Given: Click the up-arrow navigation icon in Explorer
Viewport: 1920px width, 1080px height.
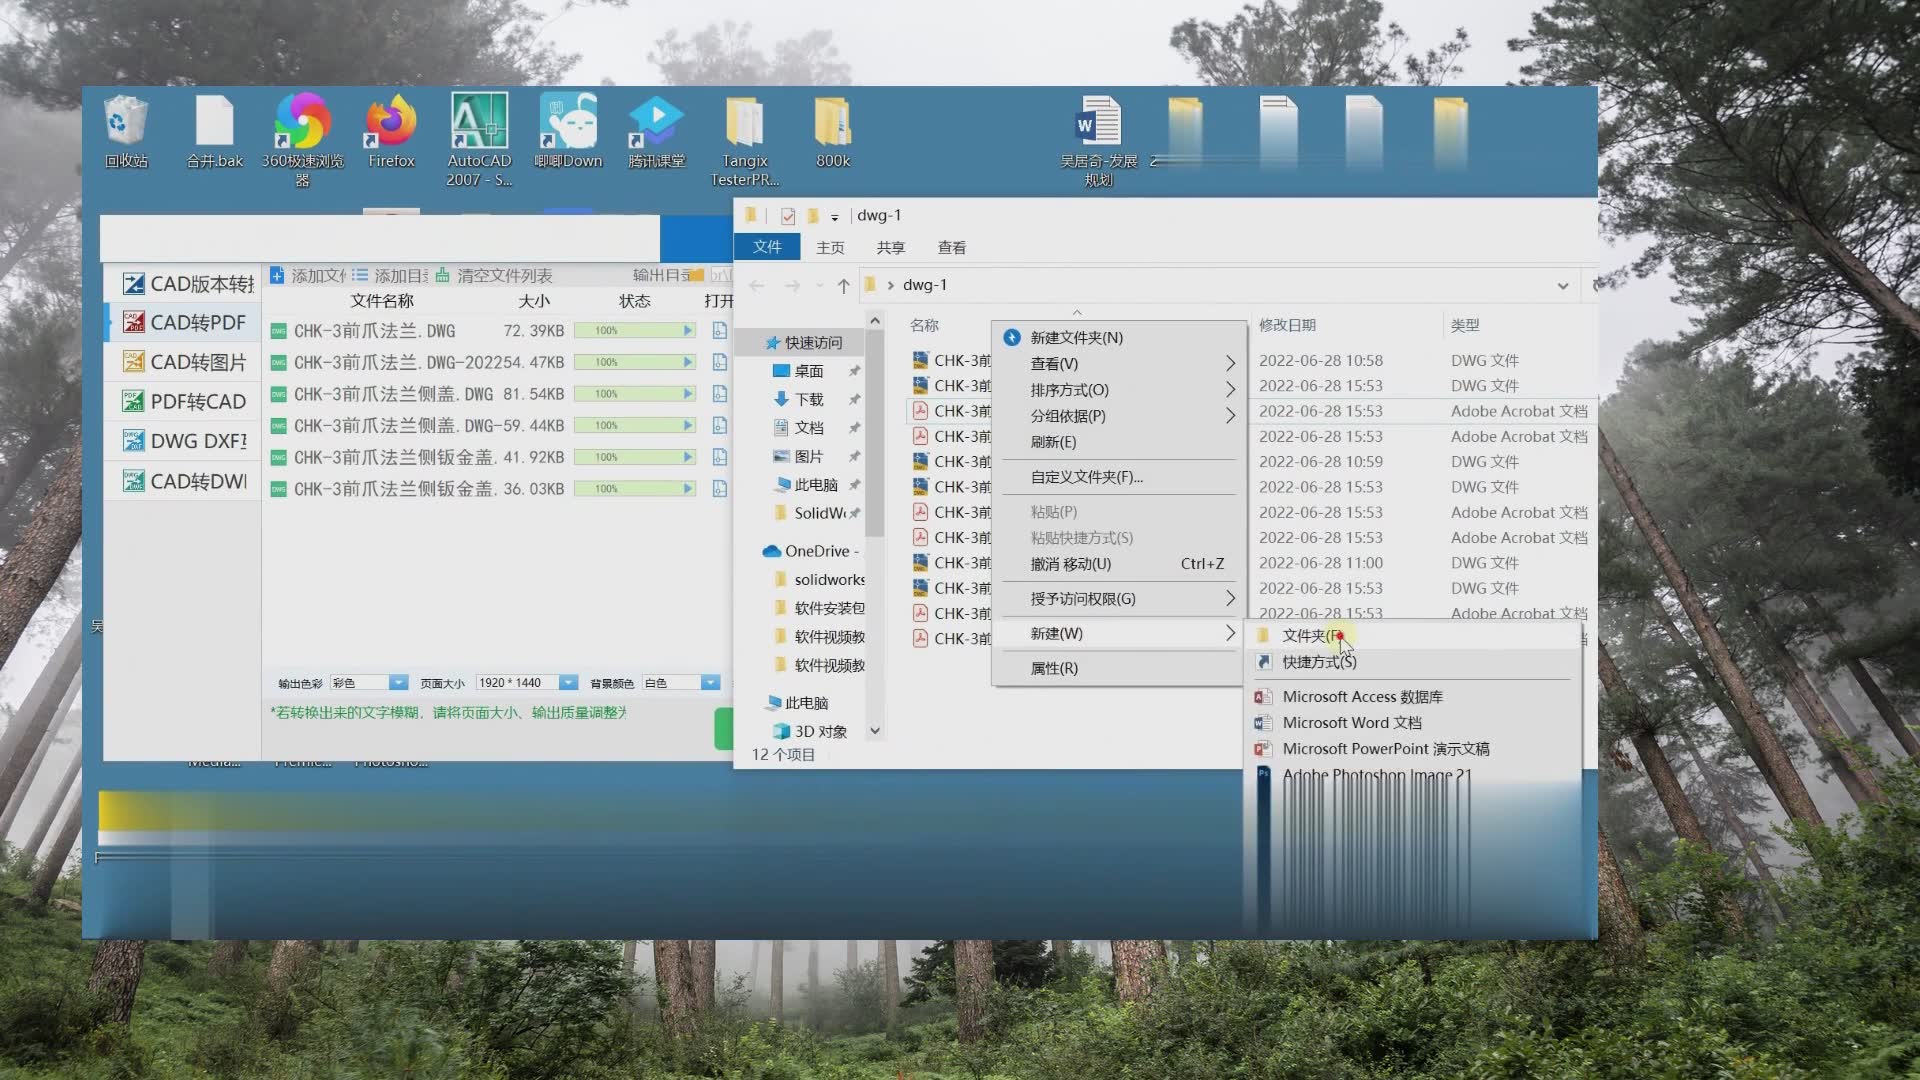Looking at the screenshot, I should tap(843, 286).
